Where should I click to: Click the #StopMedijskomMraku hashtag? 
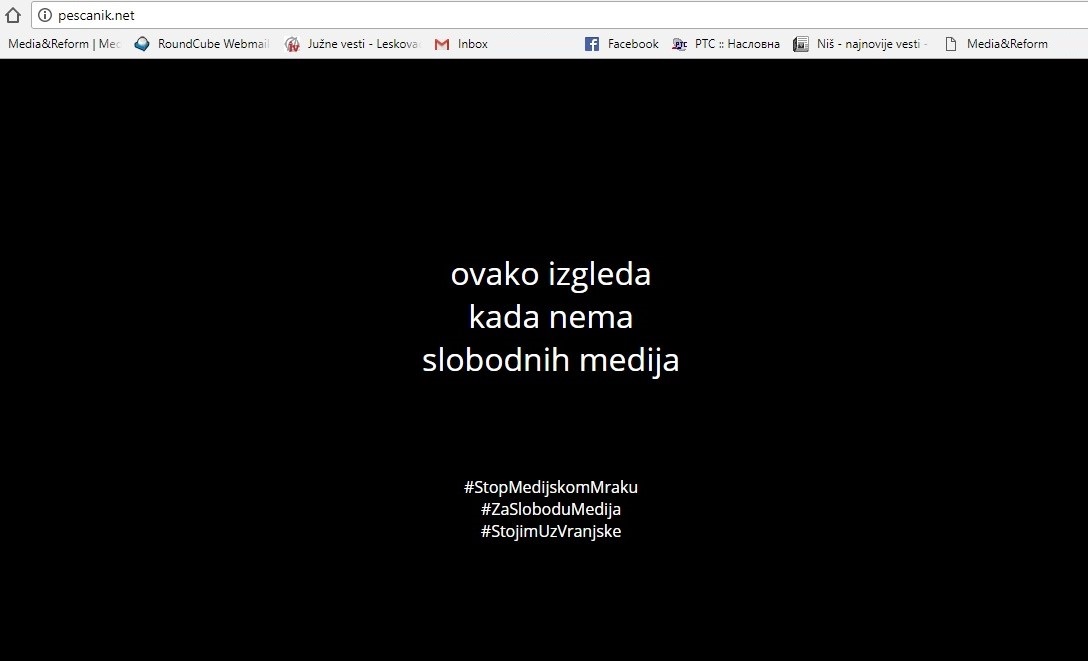point(550,487)
